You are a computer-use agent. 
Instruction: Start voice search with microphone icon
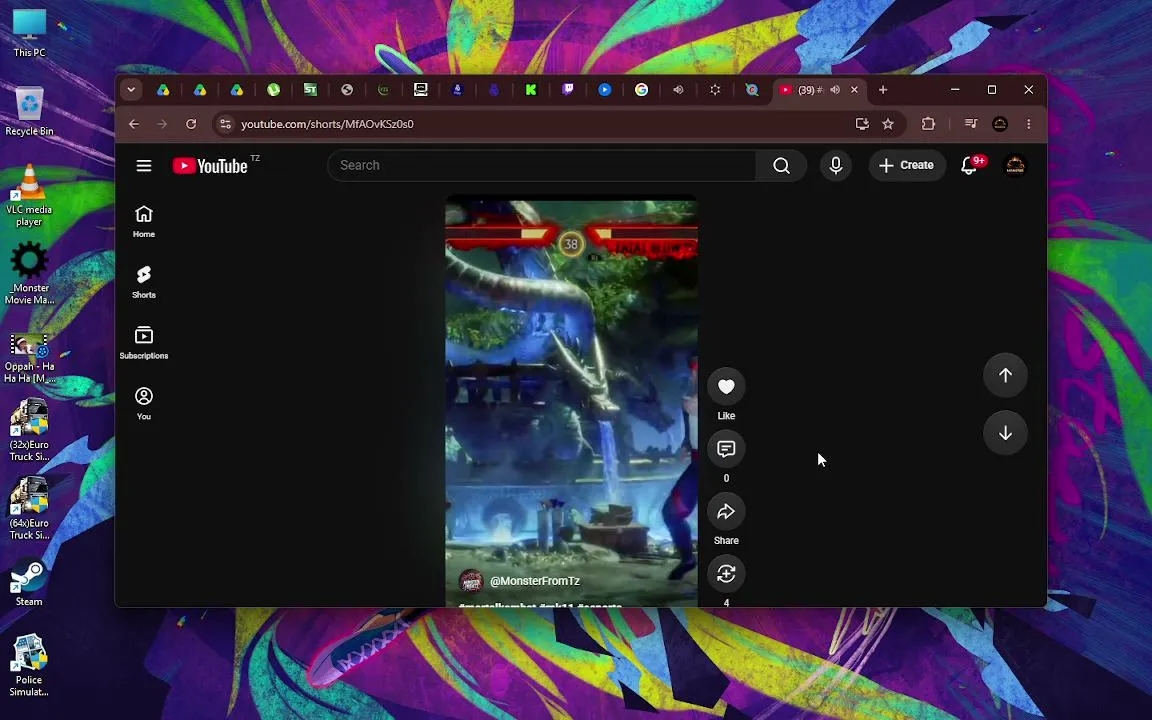pos(835,165)
